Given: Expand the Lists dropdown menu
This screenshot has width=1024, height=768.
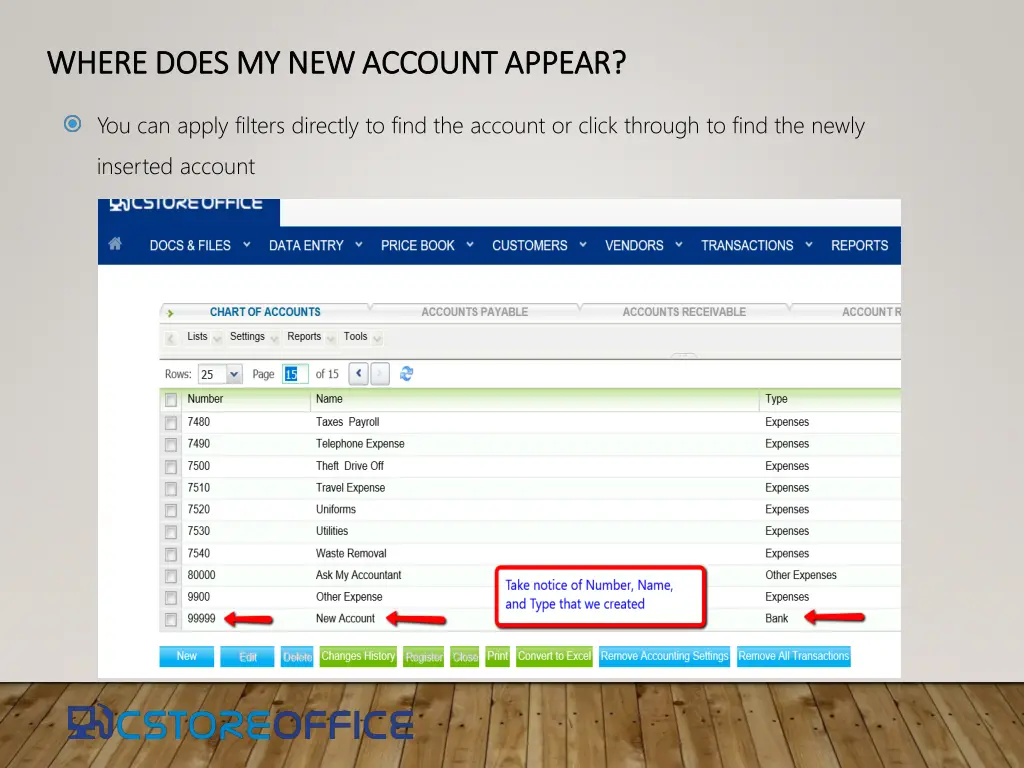Looking at the screenshot, I should click(x=204, y=337).
